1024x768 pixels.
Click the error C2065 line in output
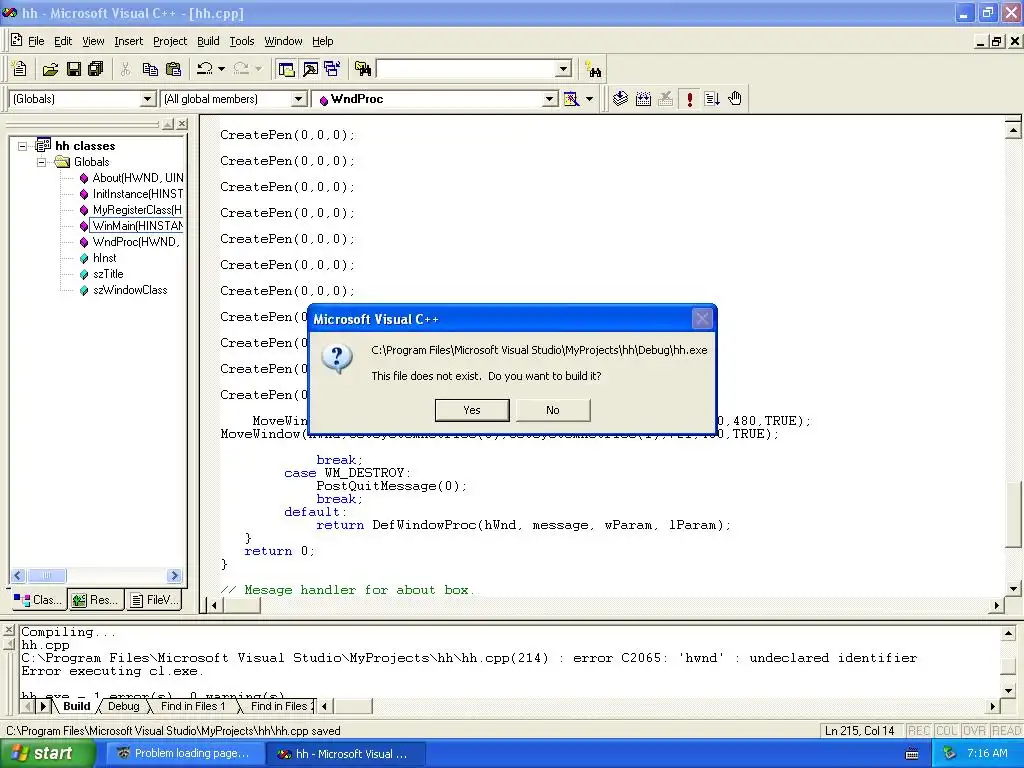(469, 658)
